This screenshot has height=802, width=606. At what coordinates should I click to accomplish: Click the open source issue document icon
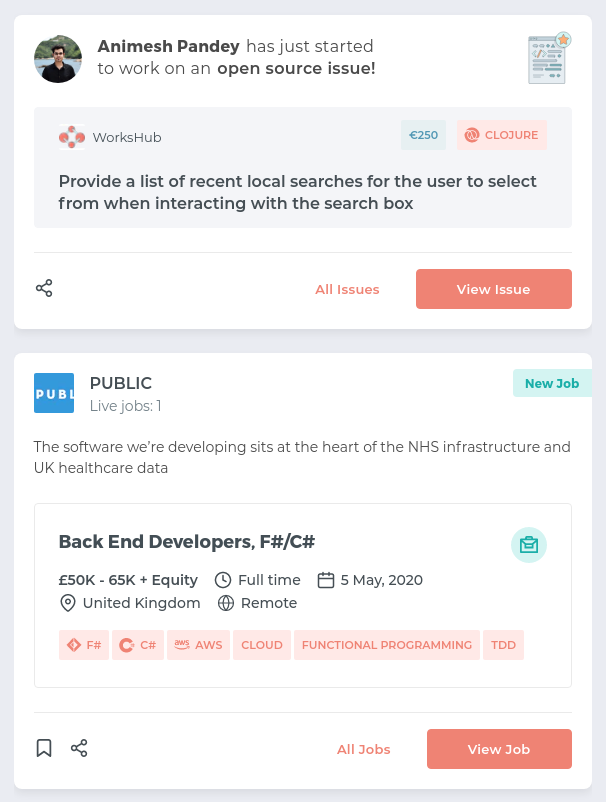pos(548,59)
